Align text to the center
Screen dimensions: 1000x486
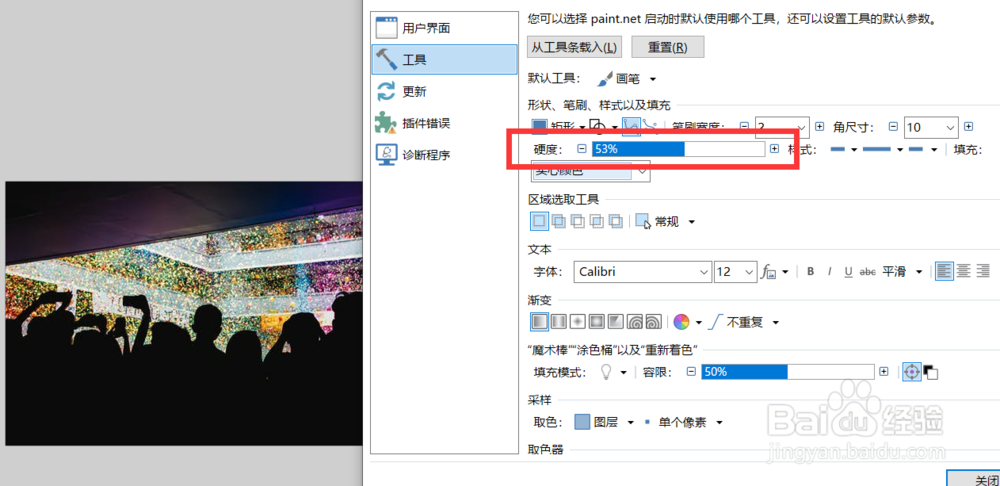(964, 271)
